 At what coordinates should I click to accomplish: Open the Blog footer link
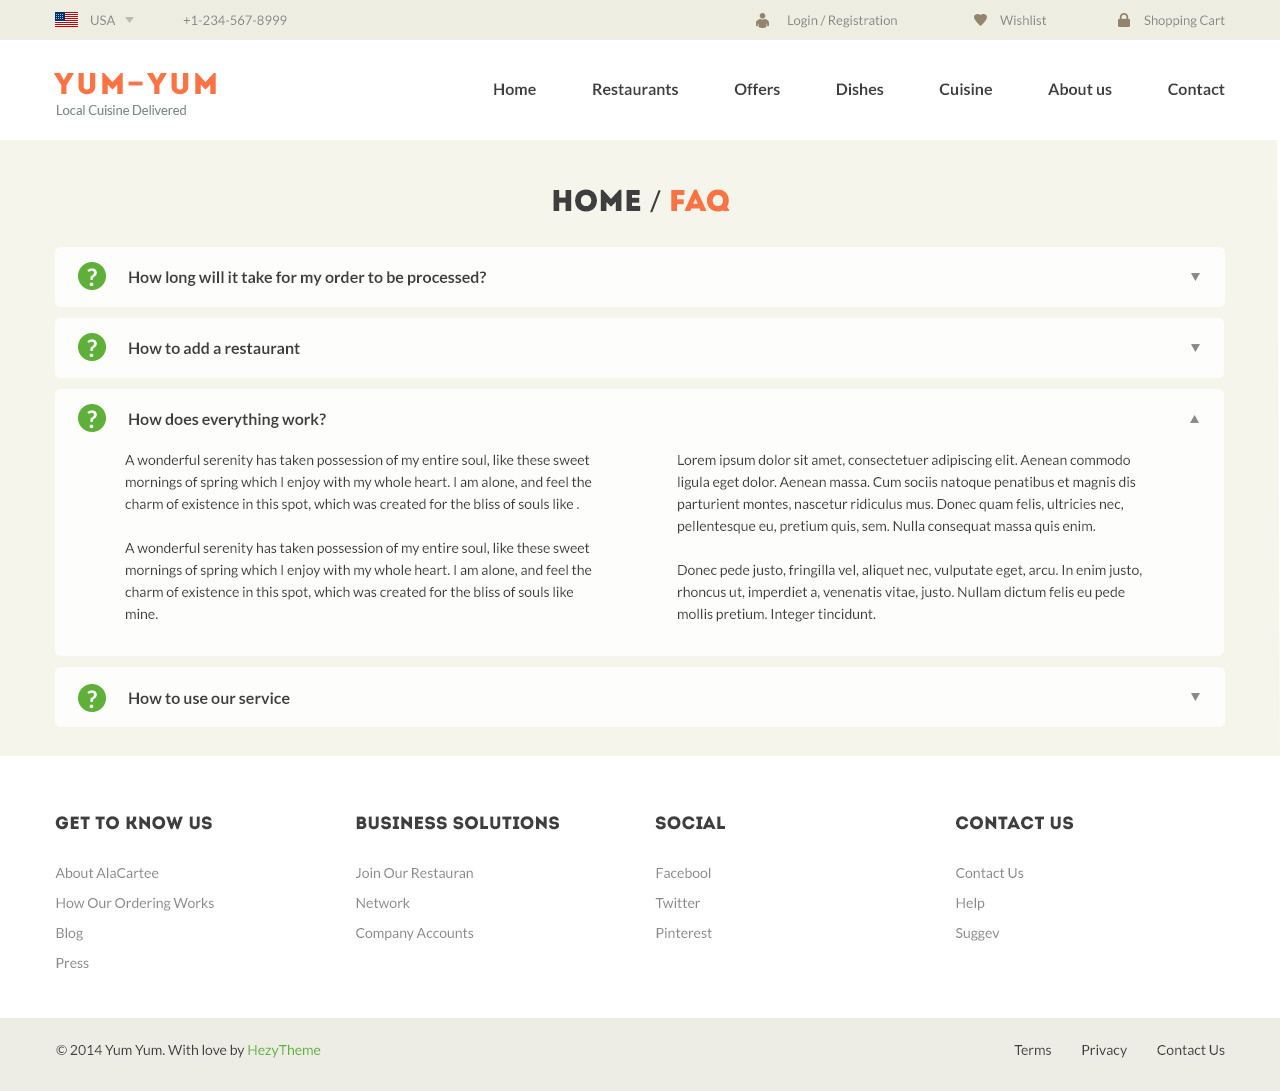(69, 933)
